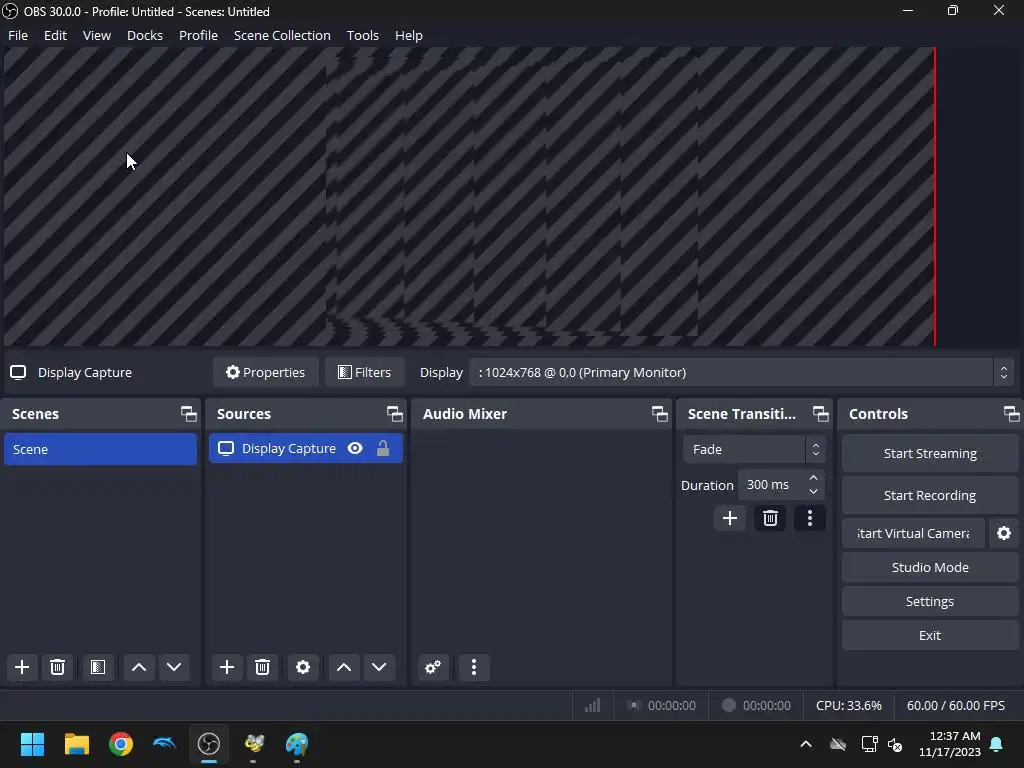Open the Display monitor dropdown
Screen dimensions: 1024x768
(x=742, y=372)
